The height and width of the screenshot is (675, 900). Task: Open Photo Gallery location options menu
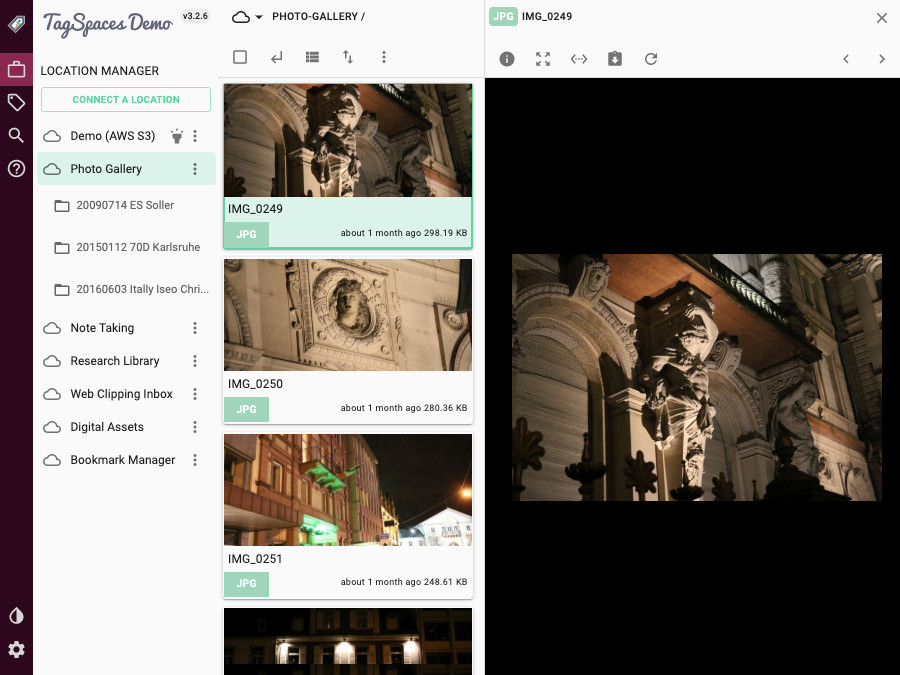click(x=195, y=169)
